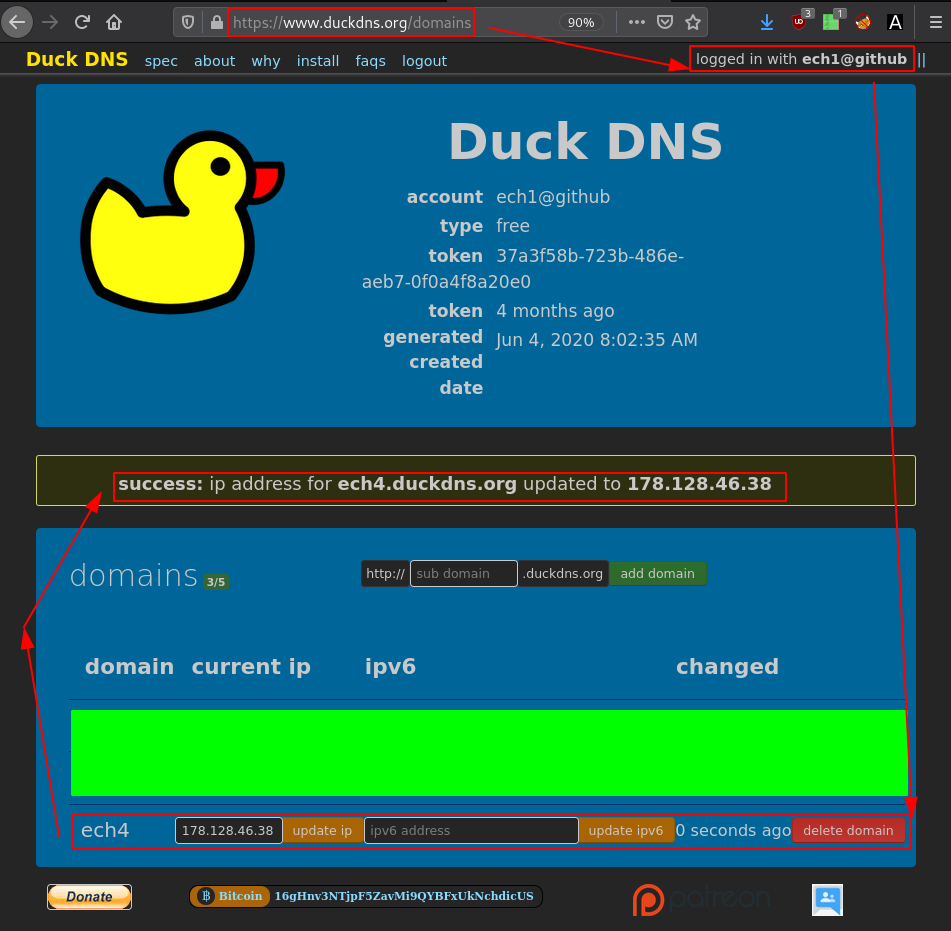Open the faqs navigation link

point(370,61)
